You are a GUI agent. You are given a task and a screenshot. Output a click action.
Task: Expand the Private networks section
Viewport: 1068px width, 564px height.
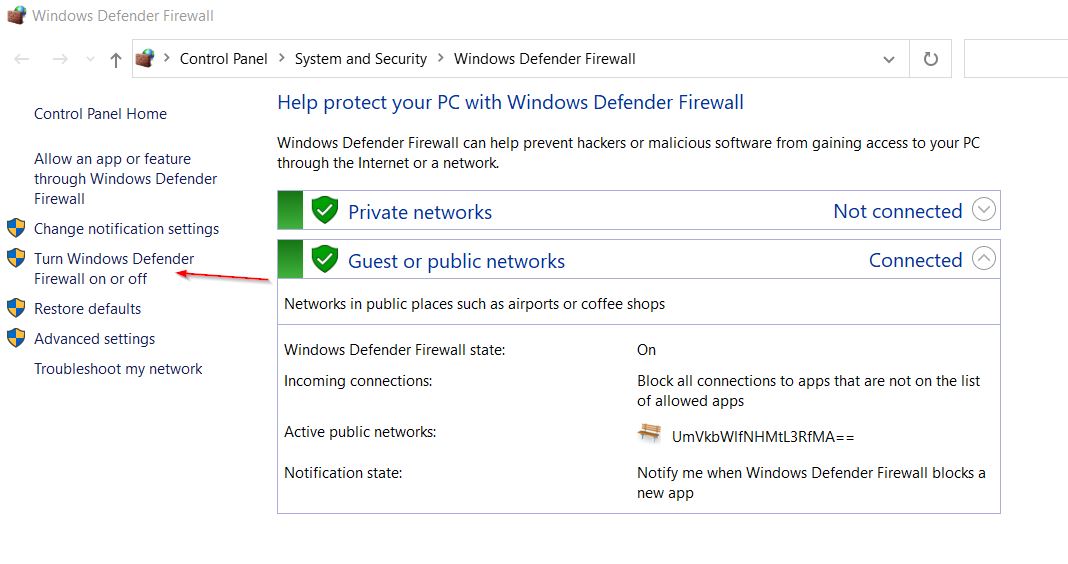click(x=984, y=209)
